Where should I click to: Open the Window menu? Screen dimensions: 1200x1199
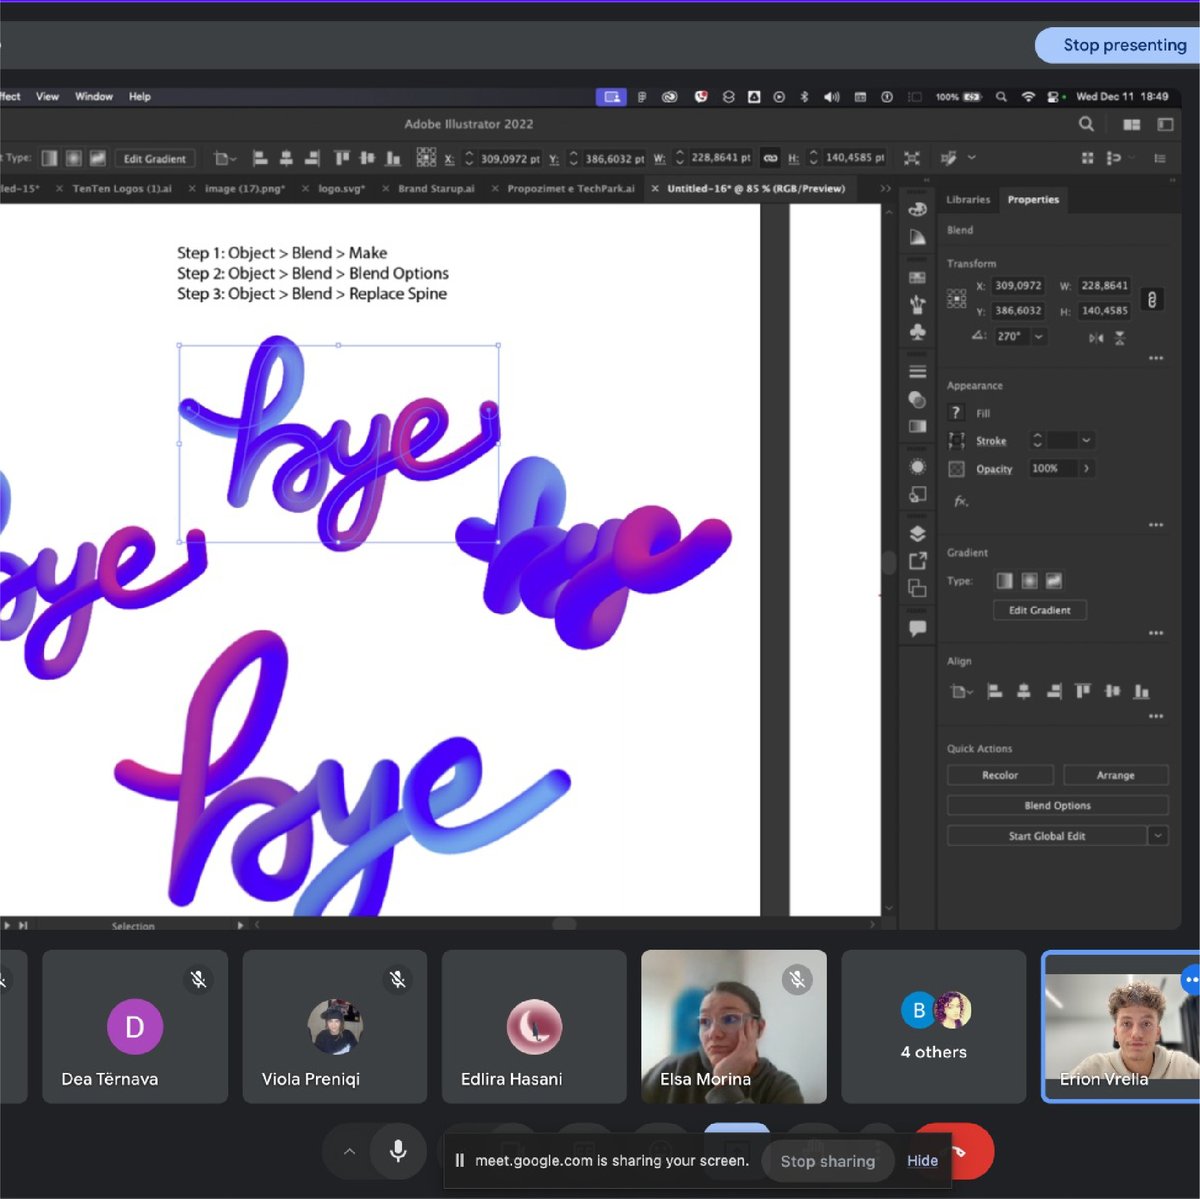click(x=94, y=97)
